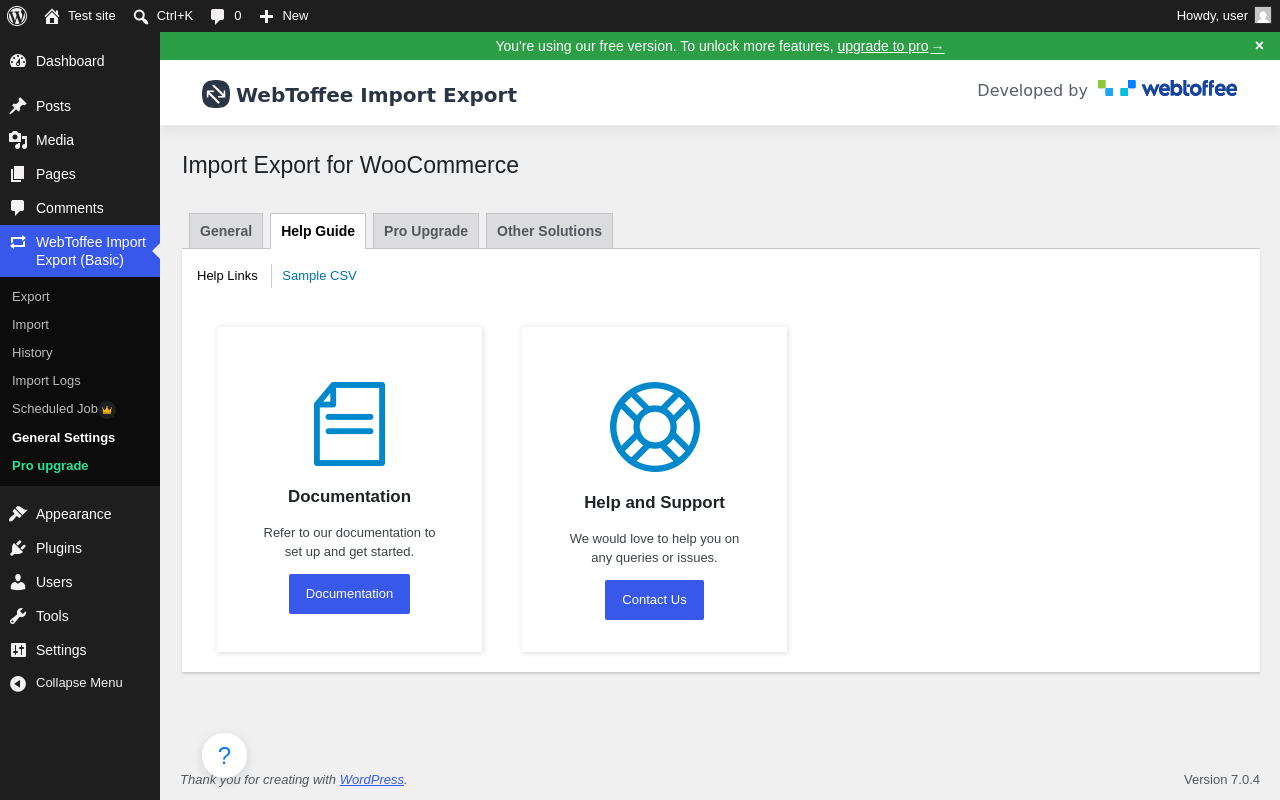Open Export in the plugin submenu
The width and height of the screenshot is (1280, 800).
[31, 297]
